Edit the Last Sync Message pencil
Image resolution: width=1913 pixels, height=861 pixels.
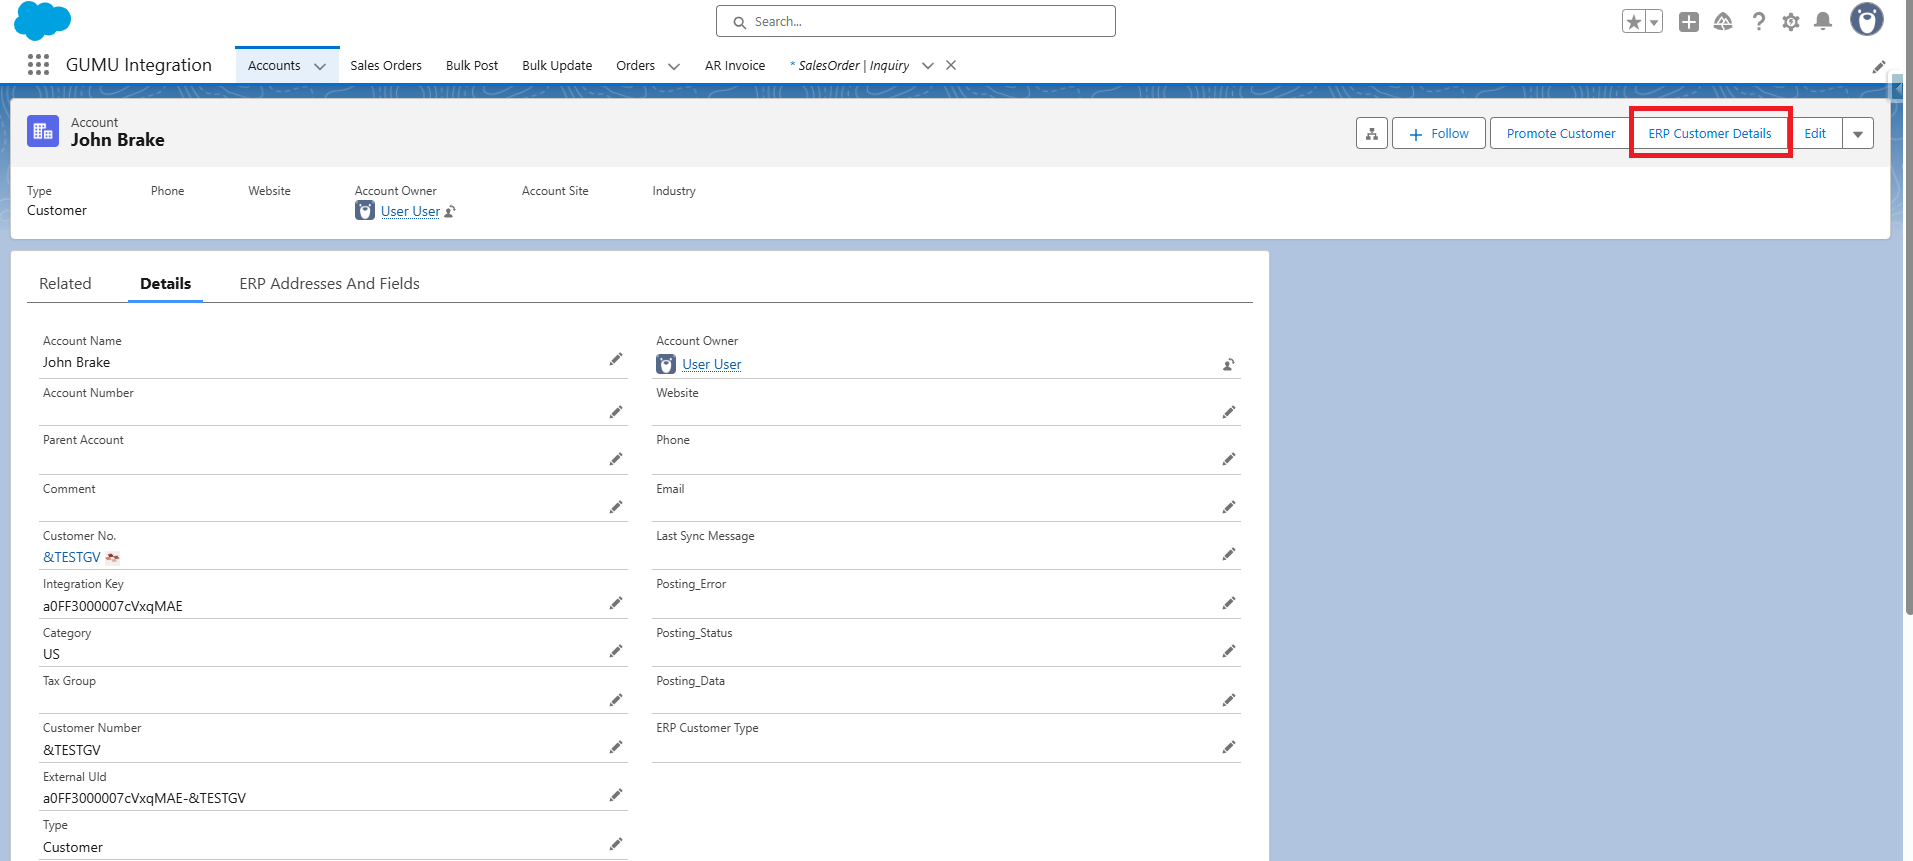point(1229,554)
